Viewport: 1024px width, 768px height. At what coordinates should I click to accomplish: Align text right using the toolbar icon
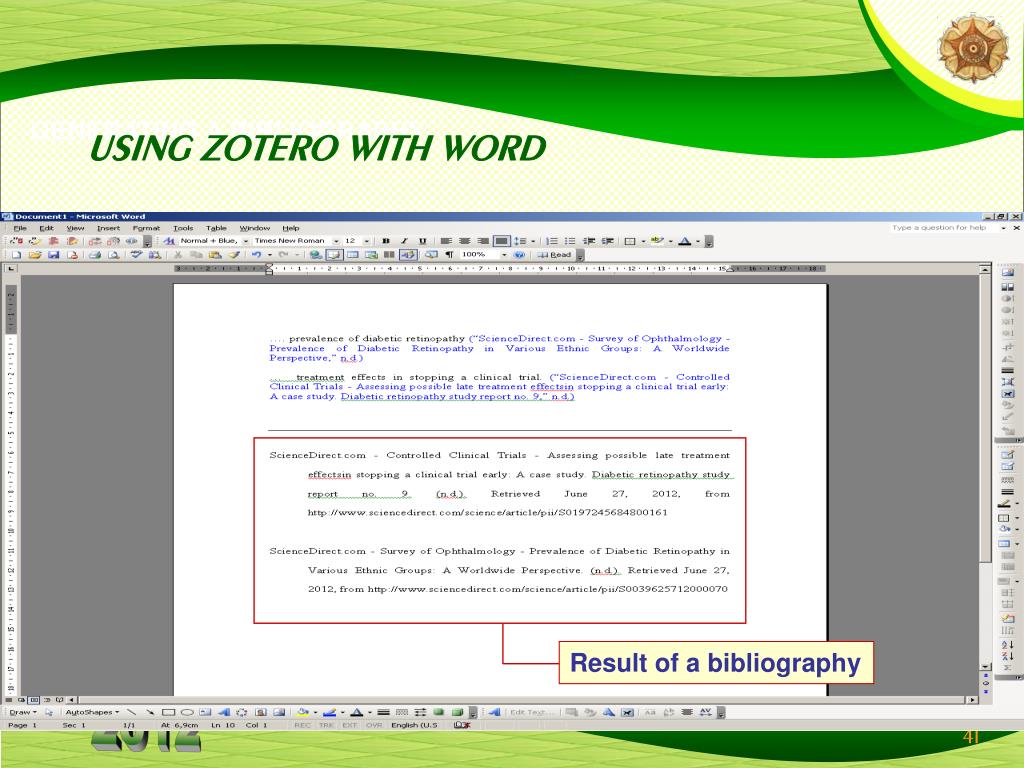tap(483, 241)
